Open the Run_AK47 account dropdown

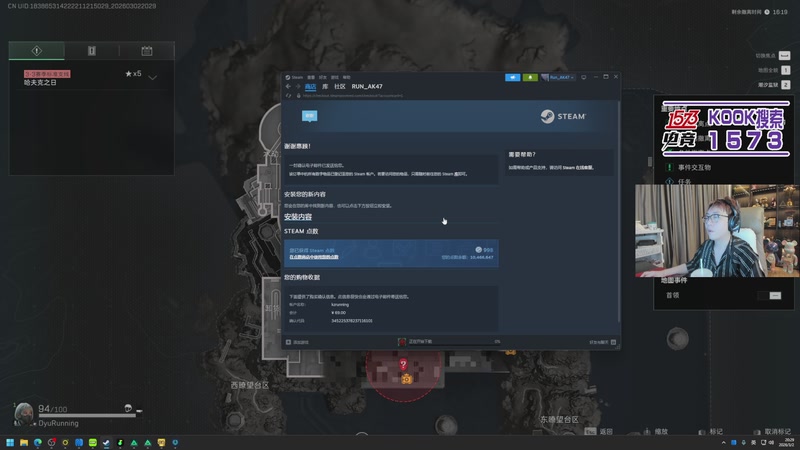[558, 77]
